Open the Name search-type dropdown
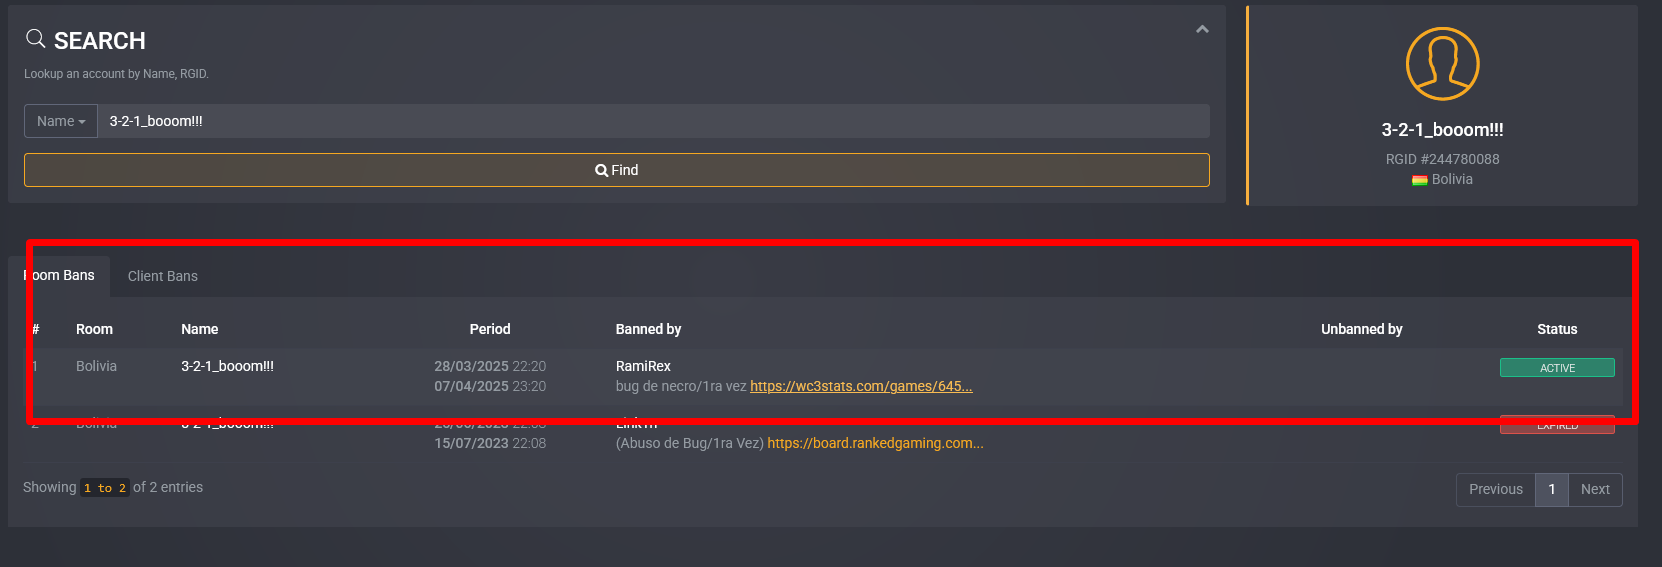The width and height of the screenshot is (1662, 567). [x=61, y=121]
